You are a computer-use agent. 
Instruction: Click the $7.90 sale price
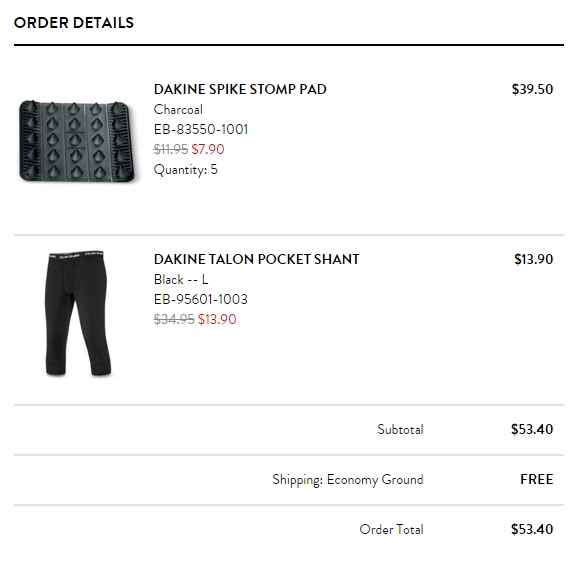point(208,149)
